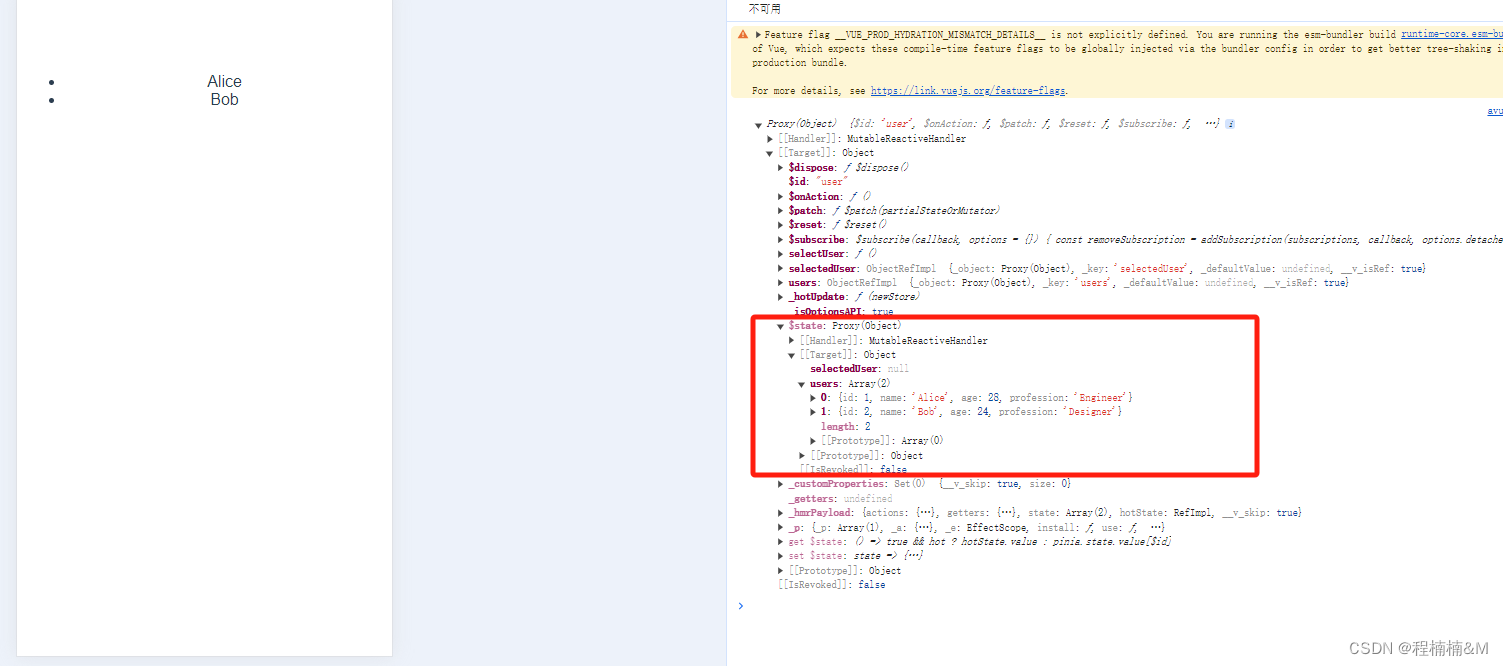
Task: Expand the $patch(partialStateOrMutator) row
Action: [x=781, y=211]
